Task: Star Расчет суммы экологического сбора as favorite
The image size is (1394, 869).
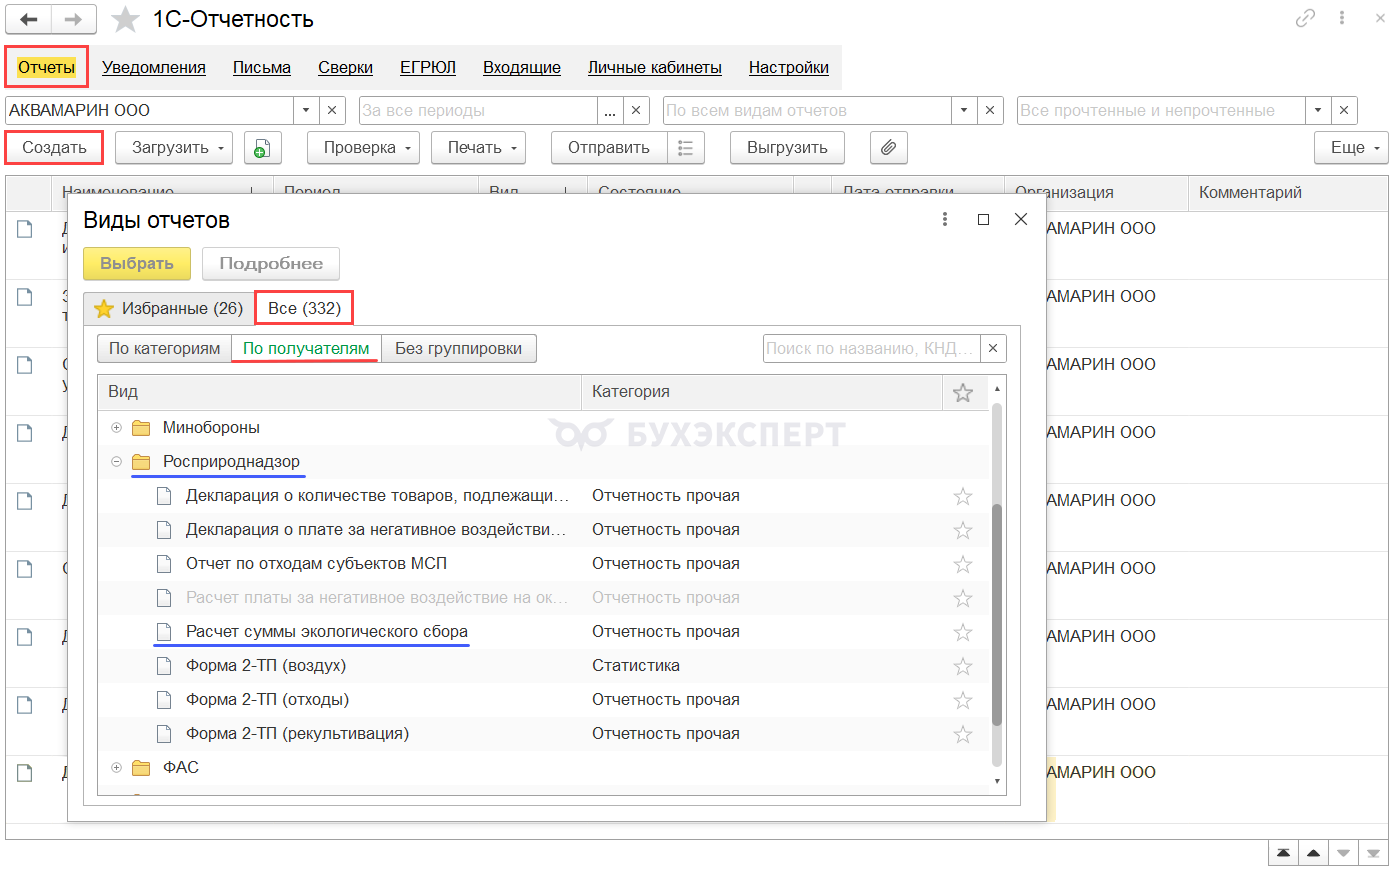Action: coord(963,632)
